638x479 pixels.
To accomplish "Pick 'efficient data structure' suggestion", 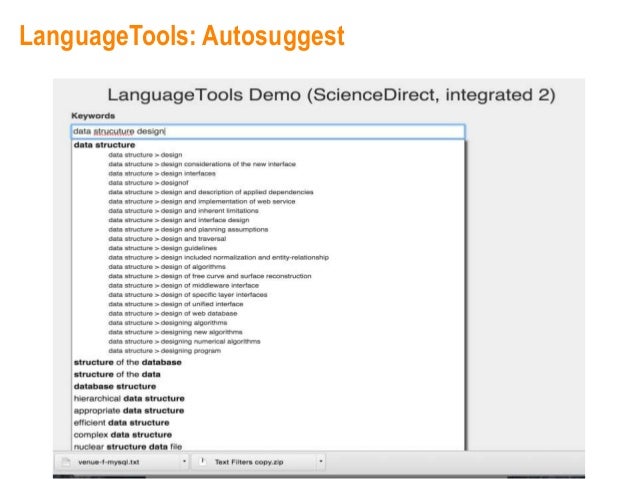I will (x=121, y=423).
